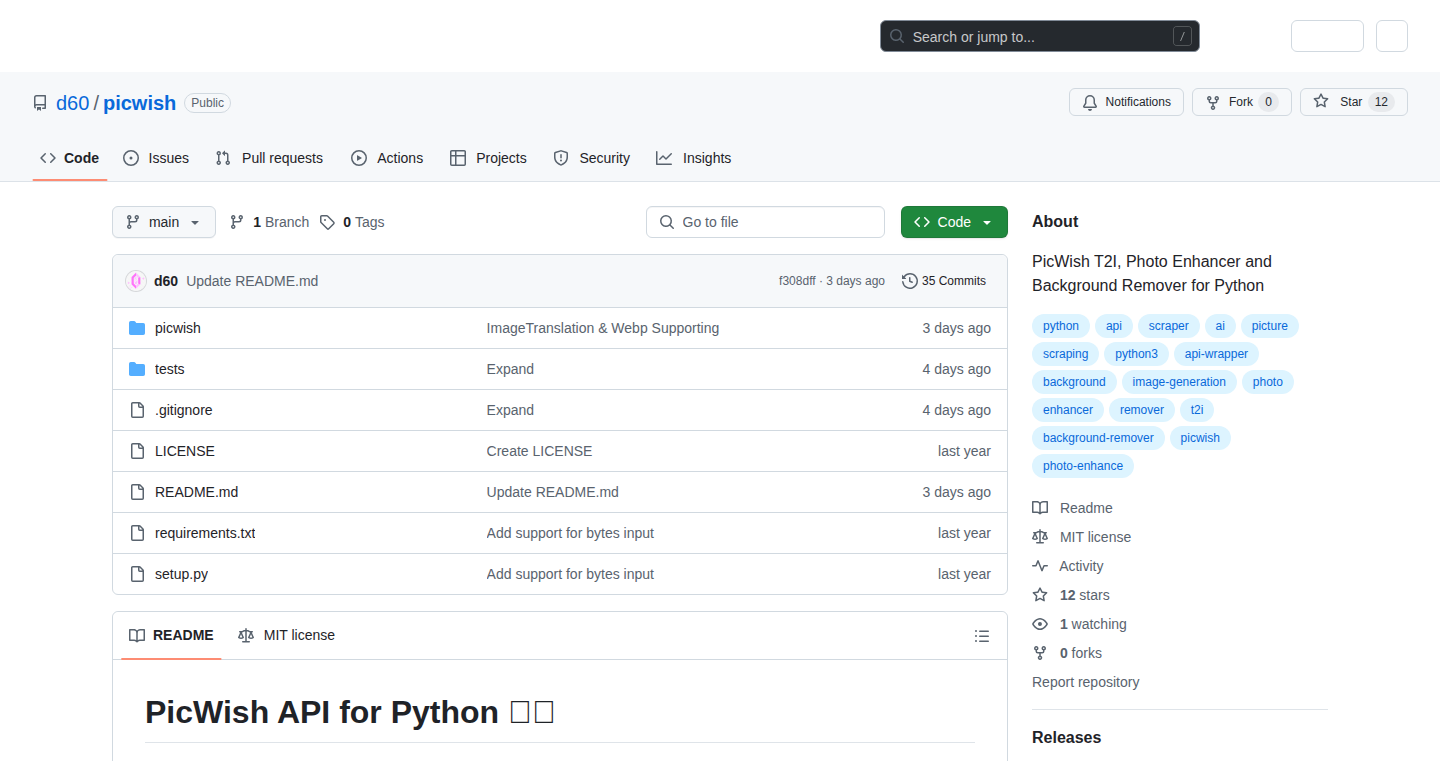Click the scale icon beside MIT license in About
This screenshot has width=1440, height=761.
[x=1040, y=537]
